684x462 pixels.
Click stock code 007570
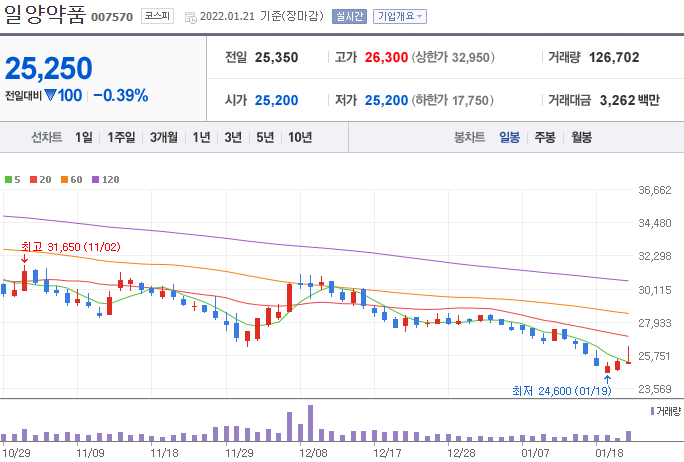(112, 17)
